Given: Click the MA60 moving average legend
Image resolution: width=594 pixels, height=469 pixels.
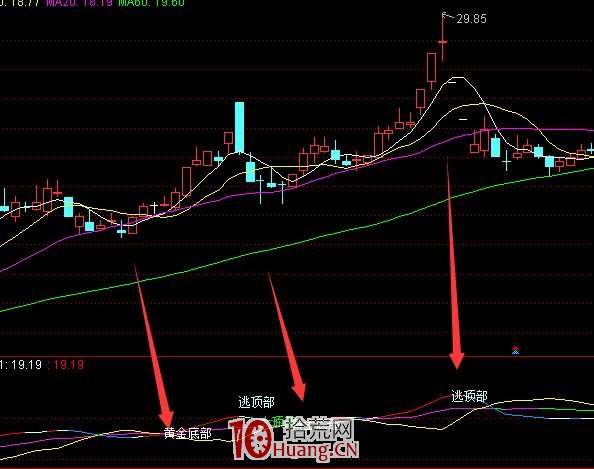Looking at the screenshot, I should (x=151, y=3).
